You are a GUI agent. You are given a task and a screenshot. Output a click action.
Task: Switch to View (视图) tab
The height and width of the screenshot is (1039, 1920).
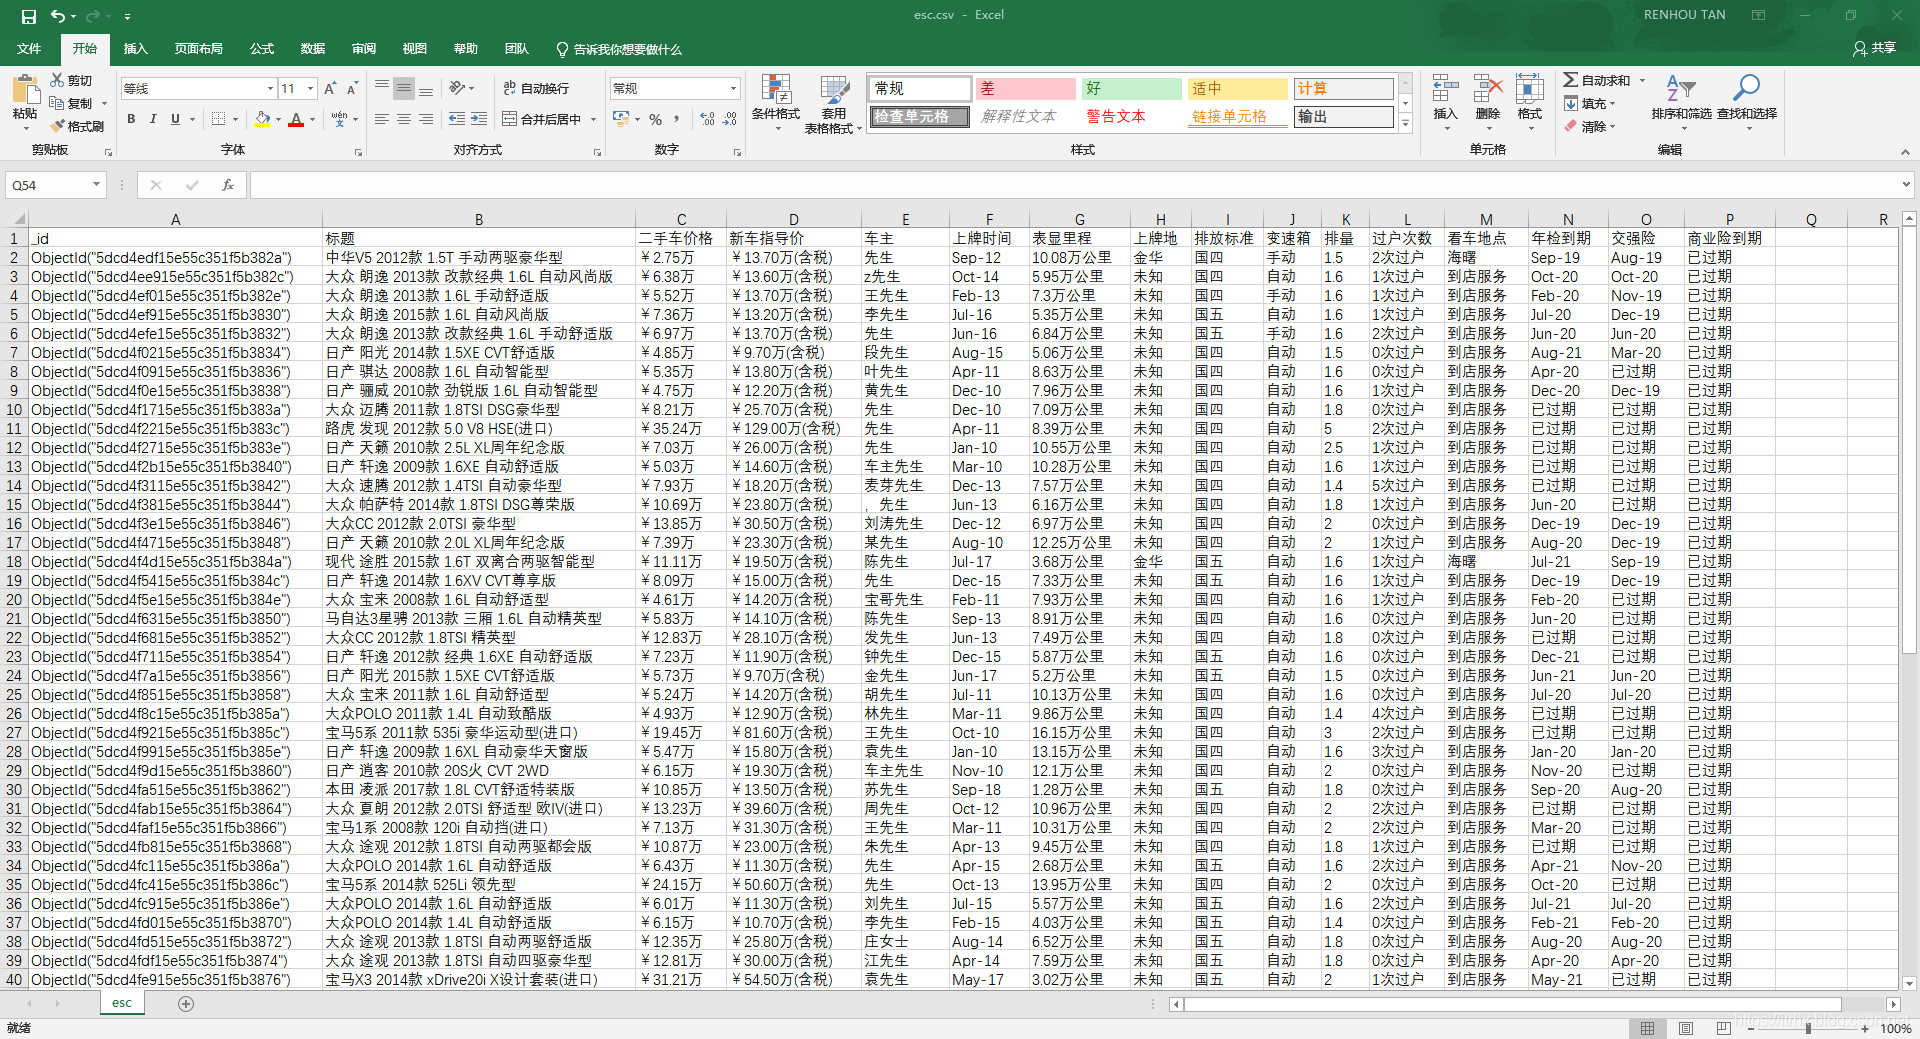[414, 49]
